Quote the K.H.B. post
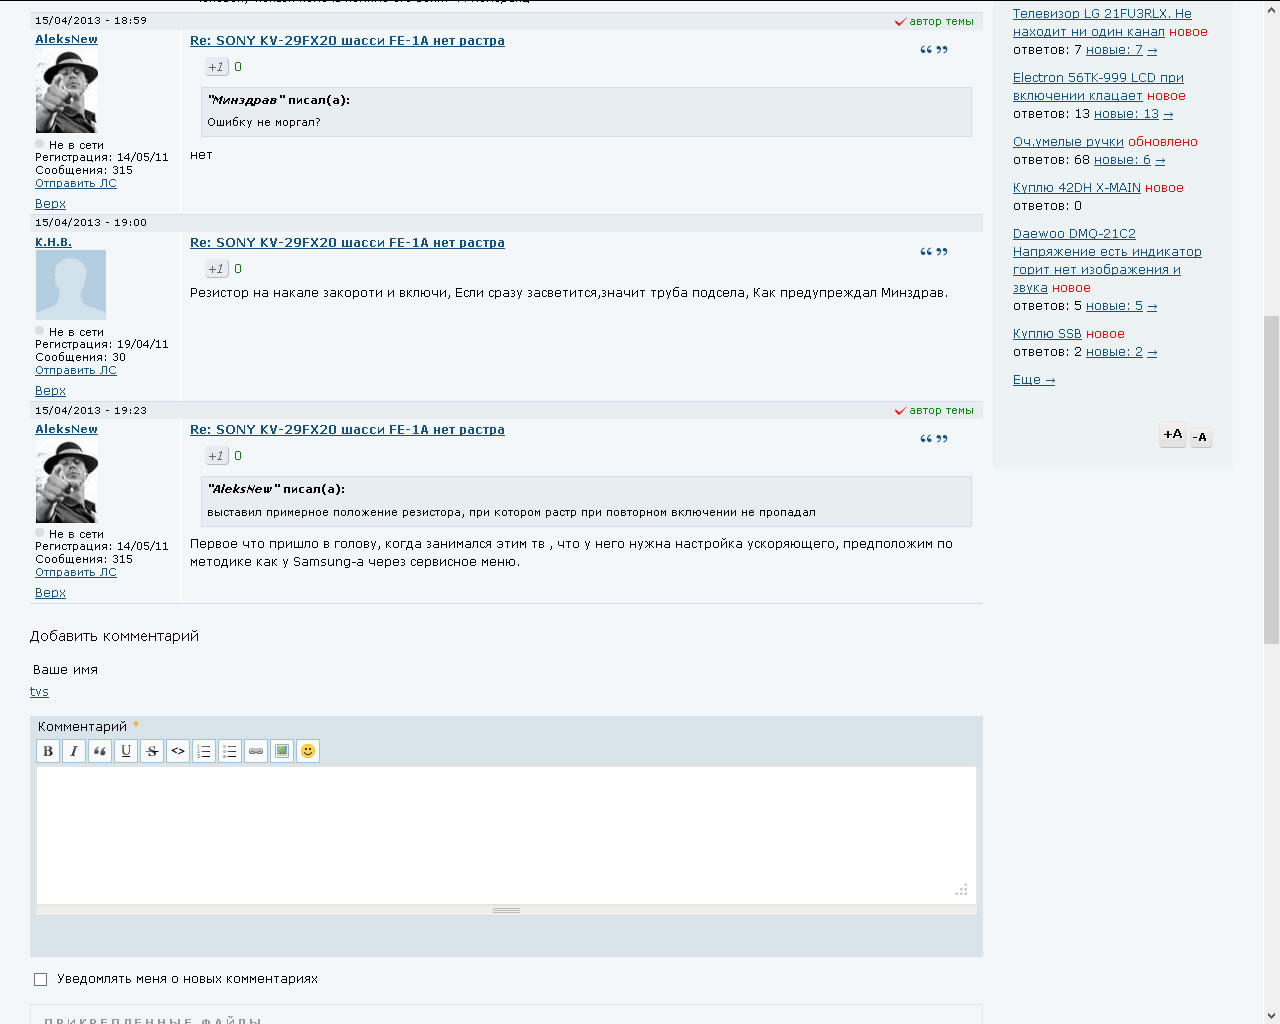The width and height of the screenshot is (1280, 1024). (934, 252)
